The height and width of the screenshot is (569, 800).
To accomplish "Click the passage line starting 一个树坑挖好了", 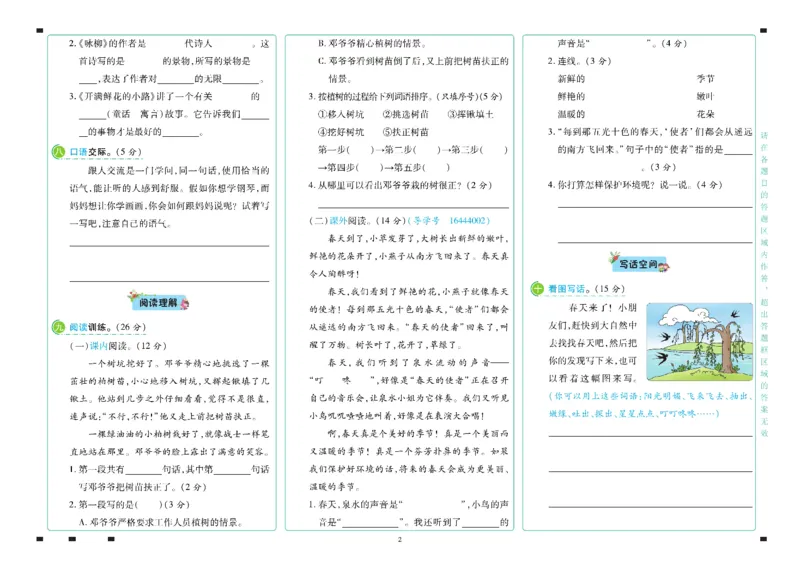I will click(x=179, y=363).
